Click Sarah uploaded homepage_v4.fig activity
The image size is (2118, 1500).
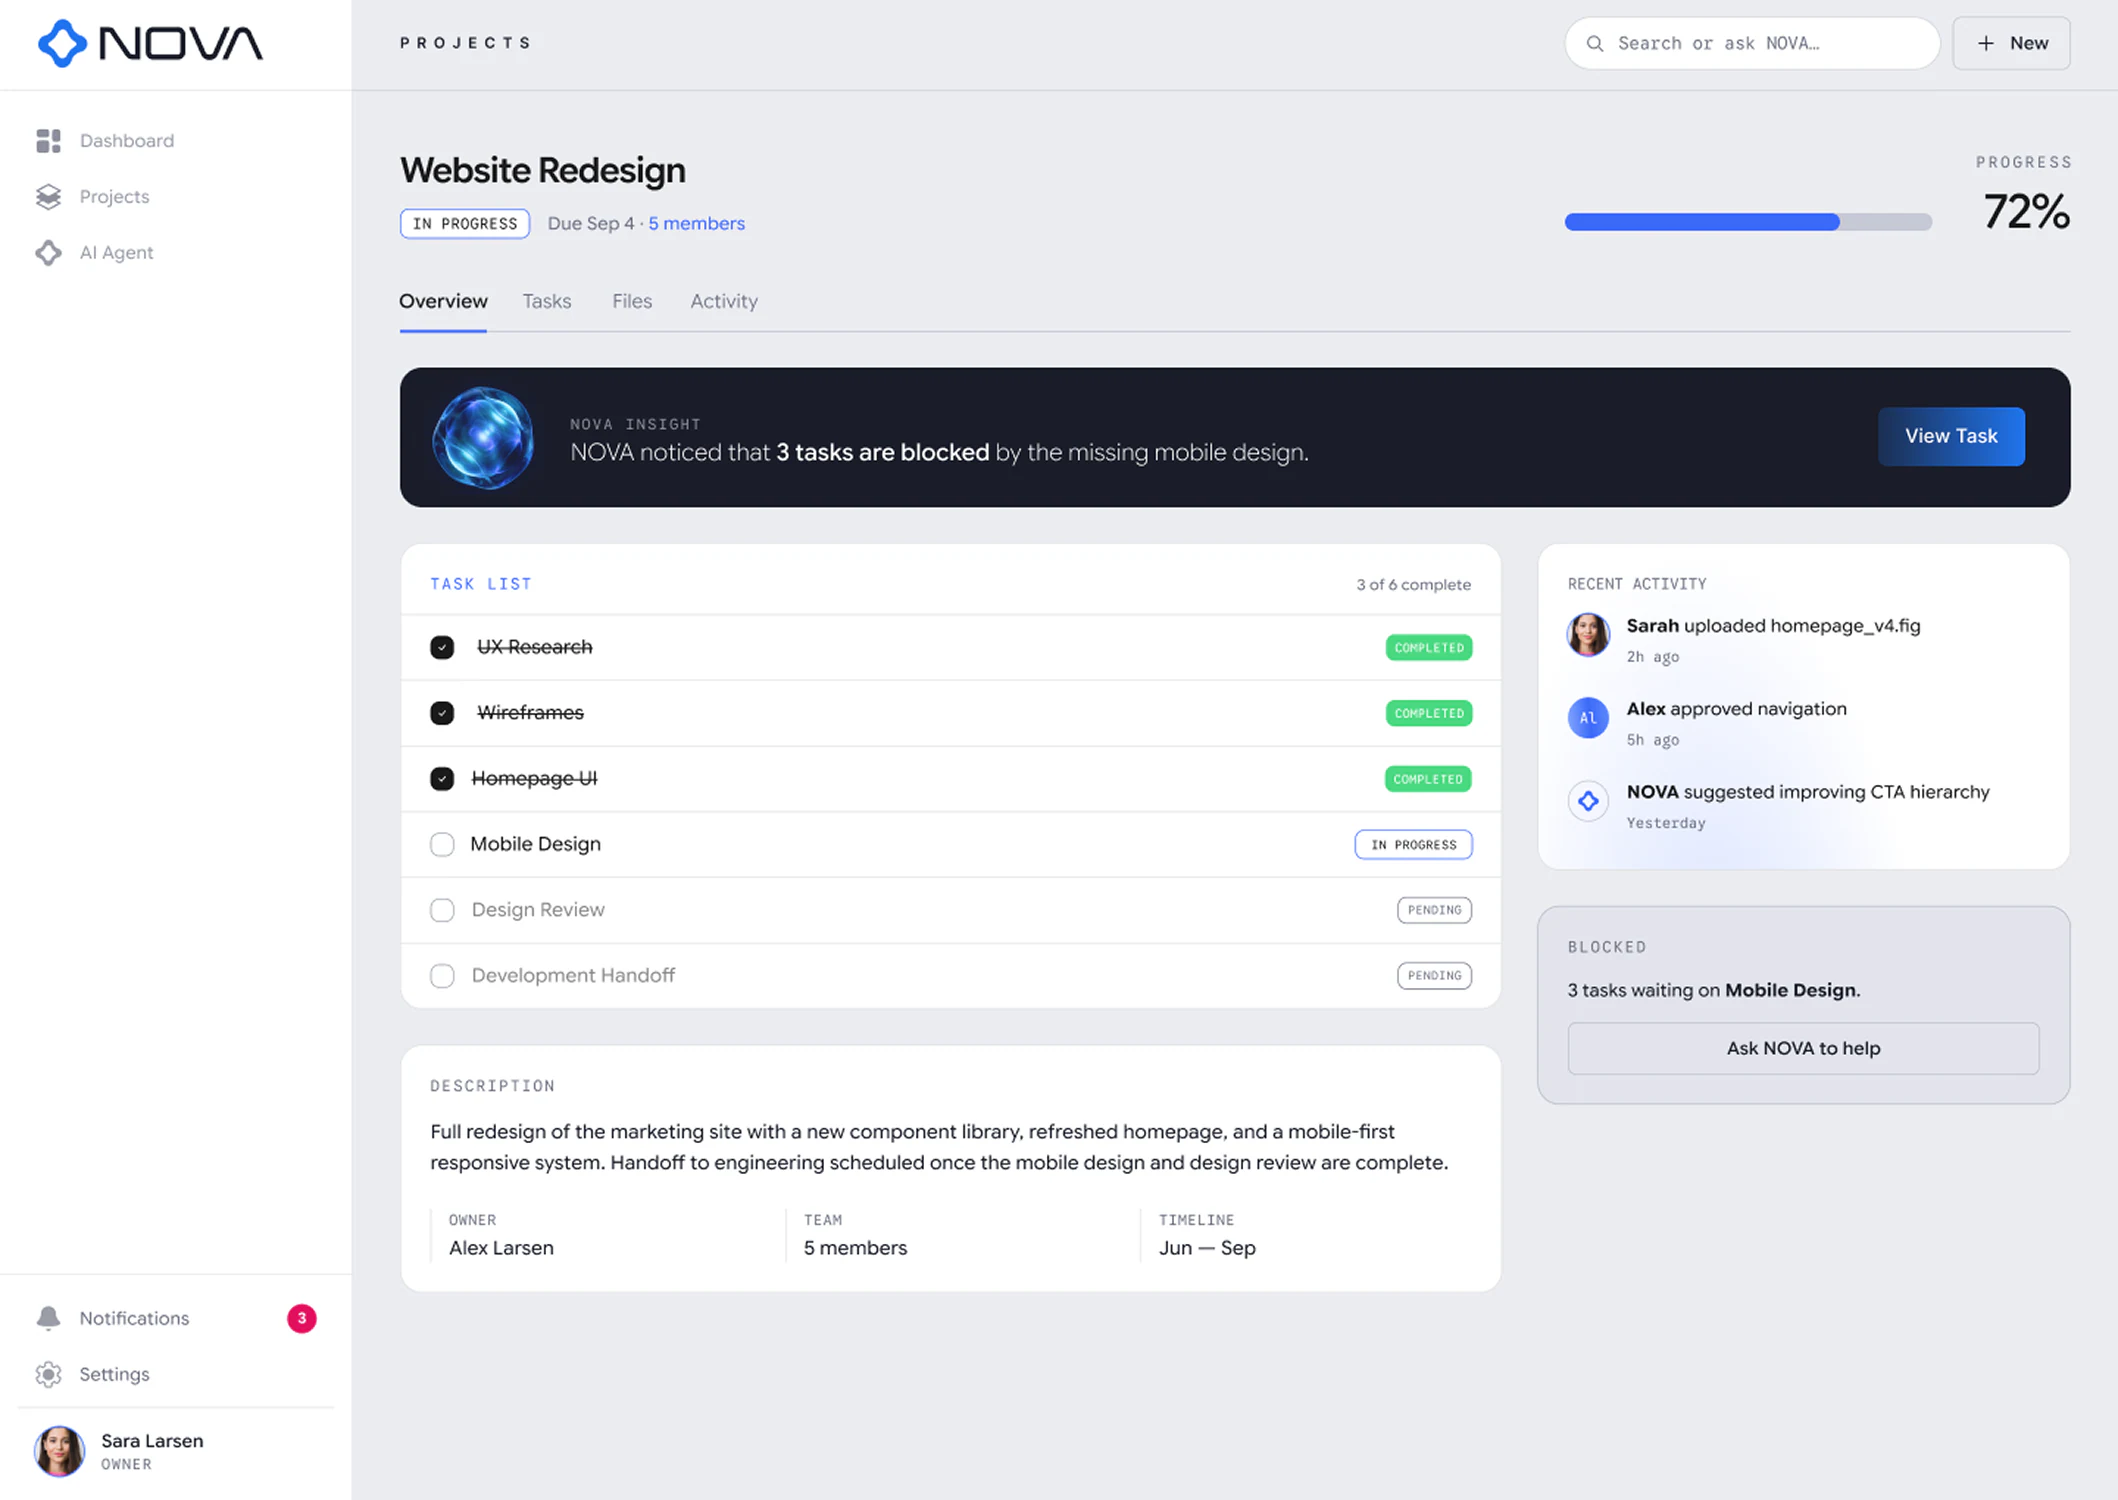[1773, 626]
